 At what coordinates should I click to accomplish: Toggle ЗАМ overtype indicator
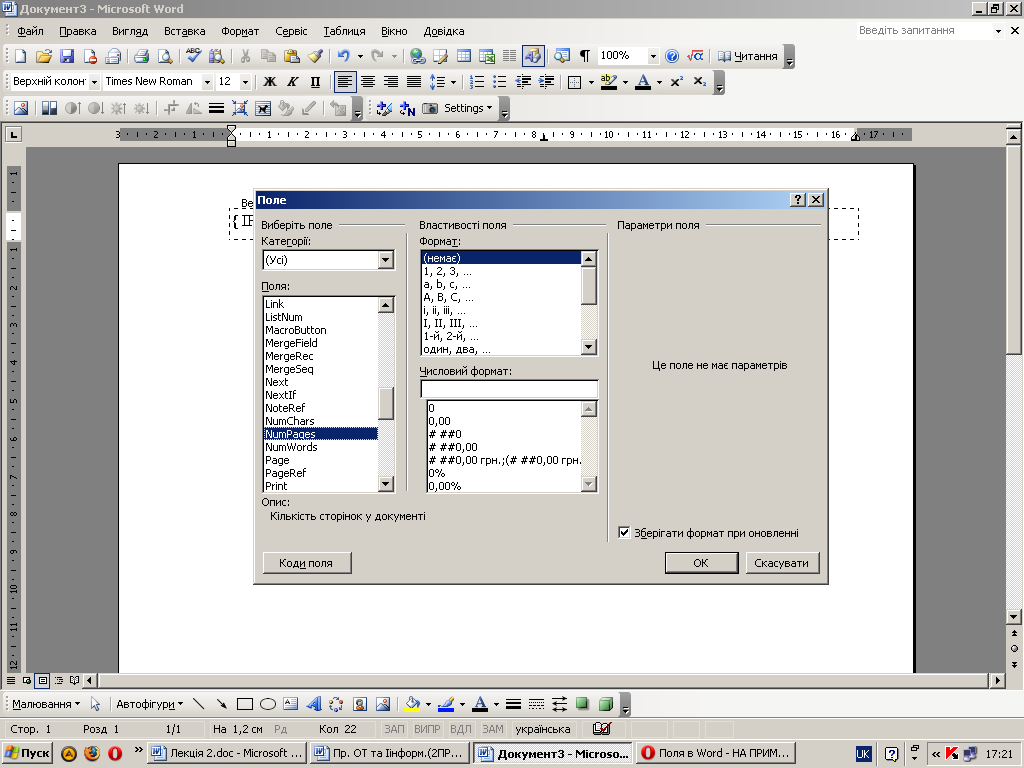coord(492,729)
